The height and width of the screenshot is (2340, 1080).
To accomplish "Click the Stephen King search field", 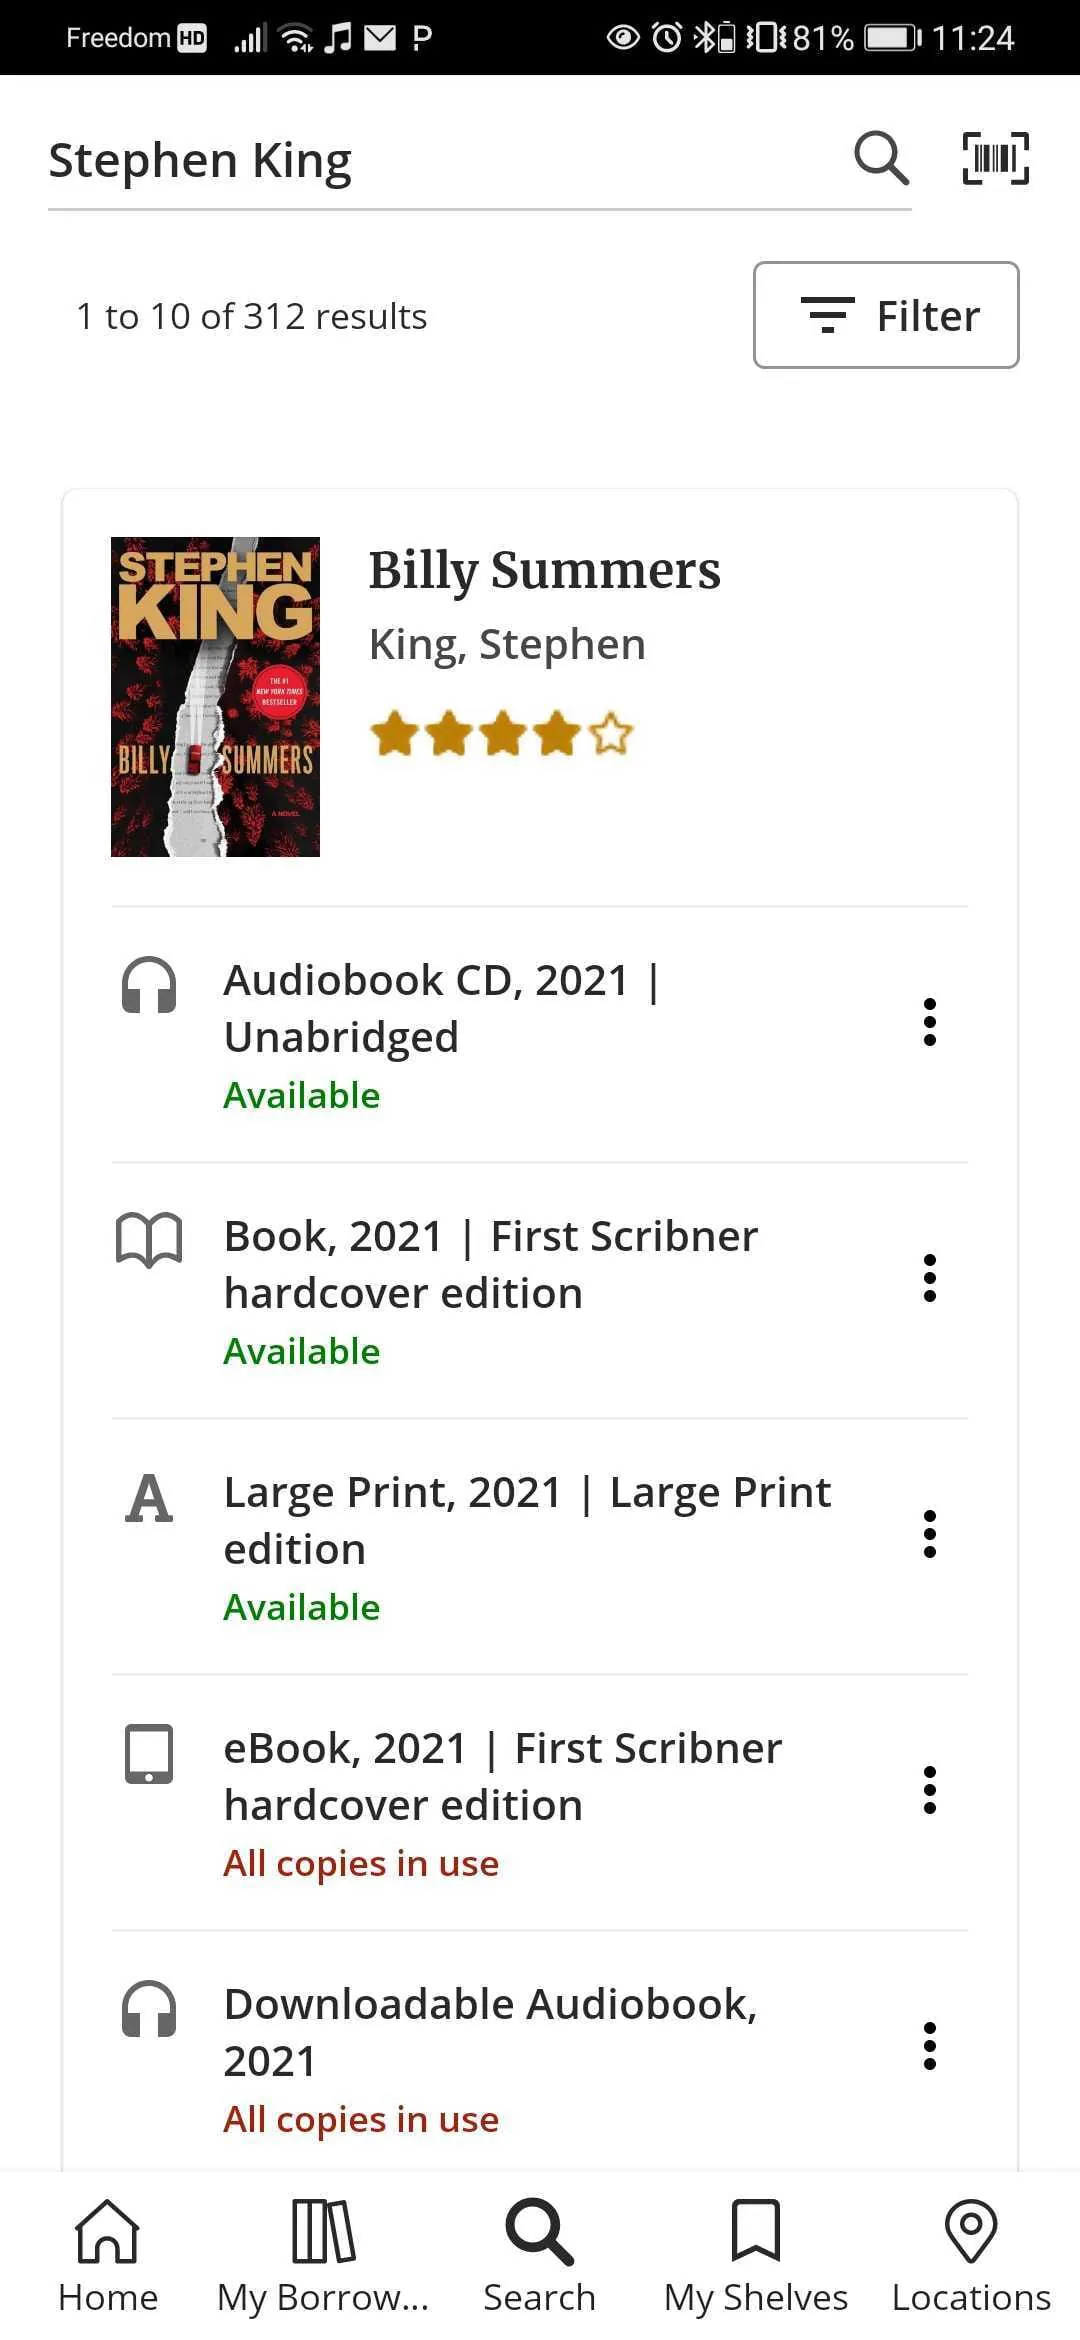I will tap(440, 160).
